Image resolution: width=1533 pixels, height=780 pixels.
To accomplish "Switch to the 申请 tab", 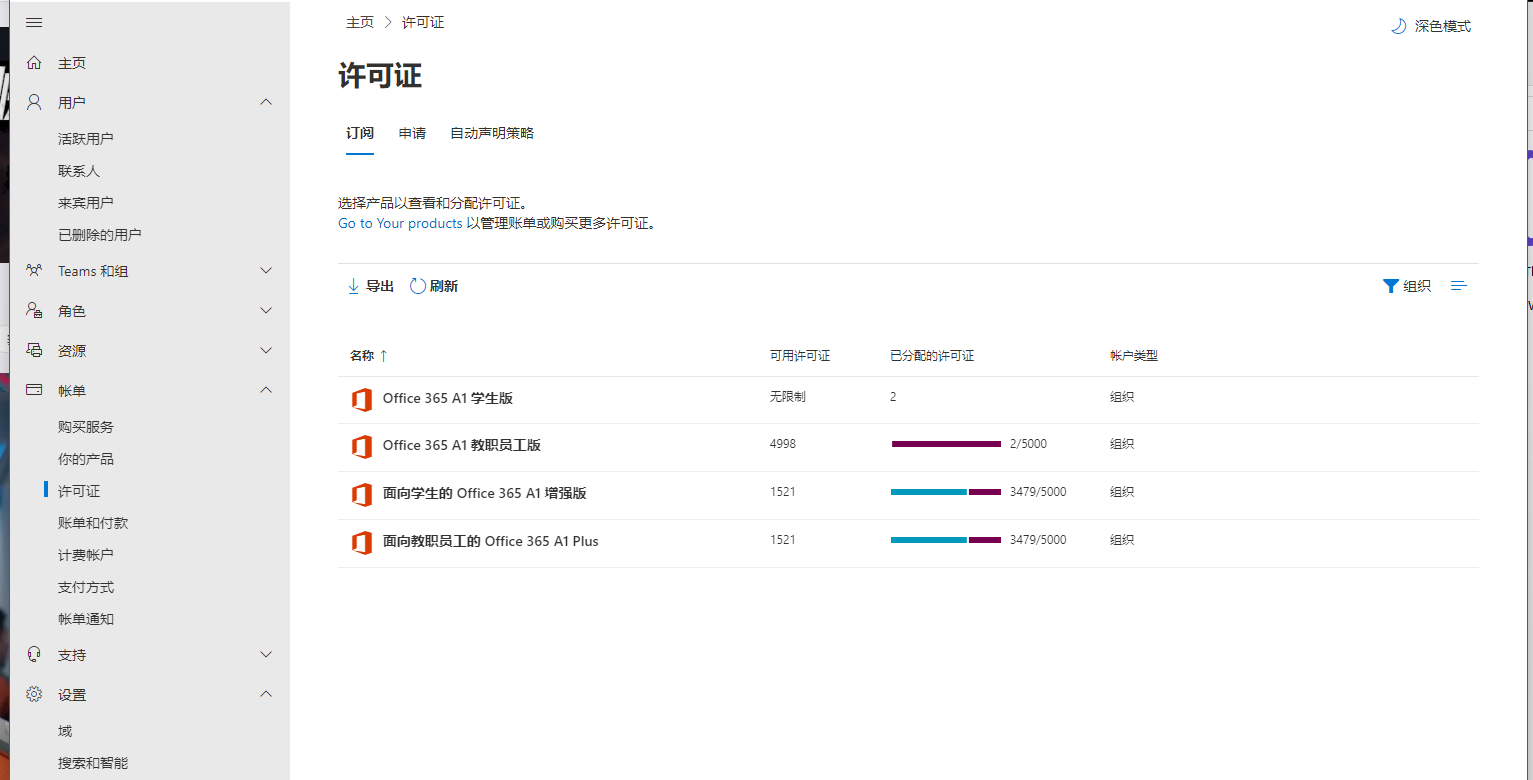I will pos(412,133).
